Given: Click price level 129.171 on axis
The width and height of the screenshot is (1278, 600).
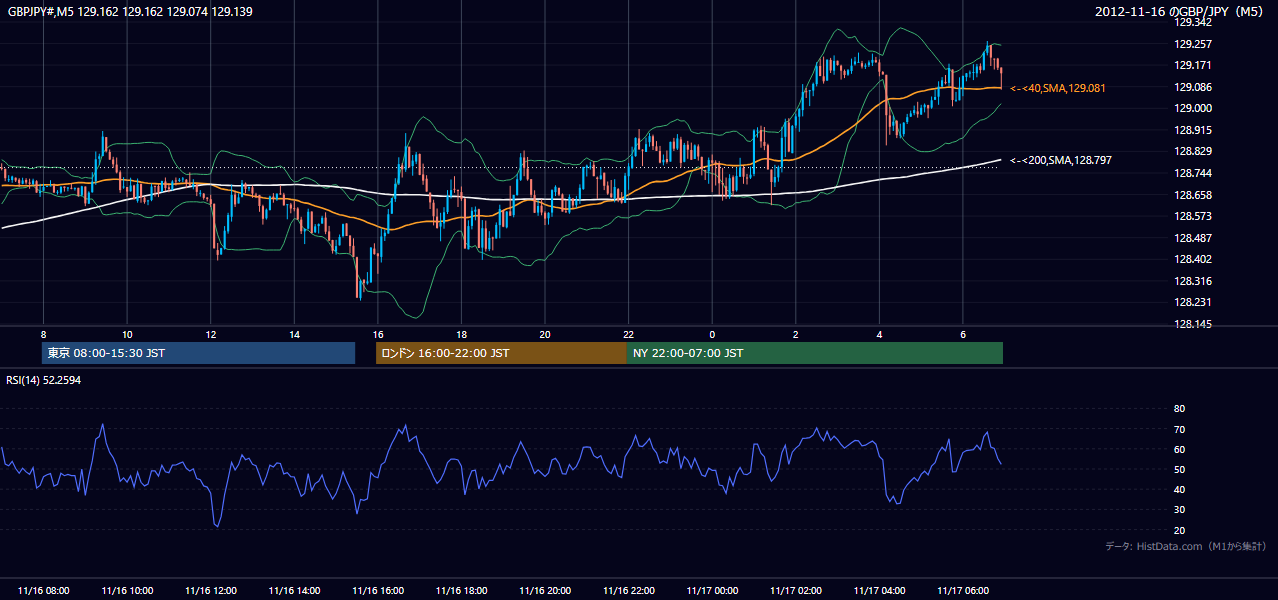Looking at the screenshot, I should [1194, 65].
